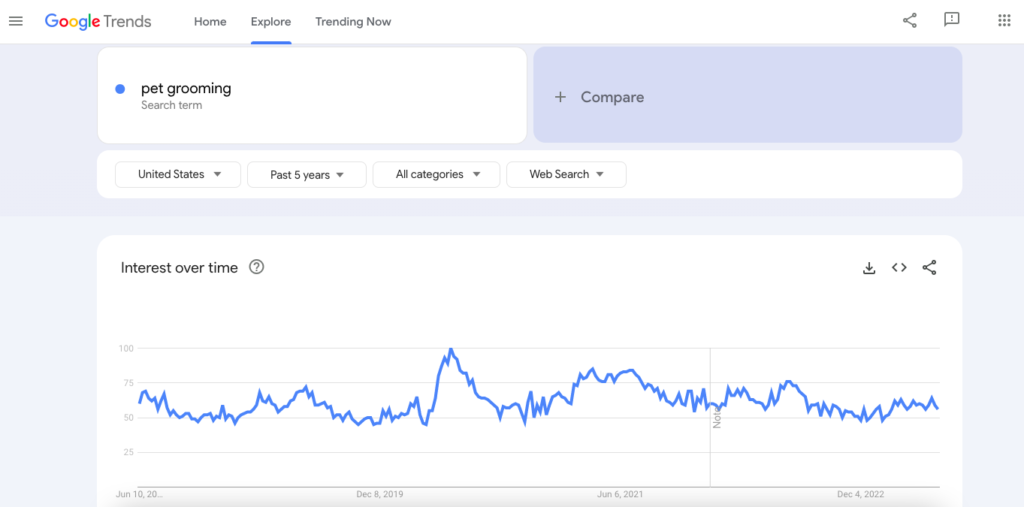The image size is (1024, 507).
Task: Open help icon beside Interest over time
Action: (256, 267)
